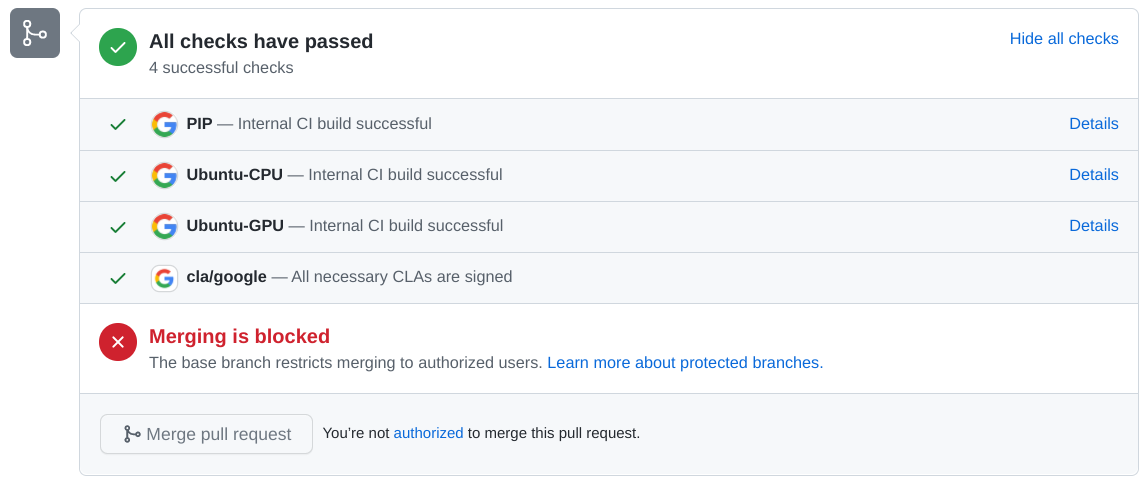Click the Google logo beside Ubuntu-CPU check
The height and width of the screenshot is (486, 1147).
click(x=164, y=175)
